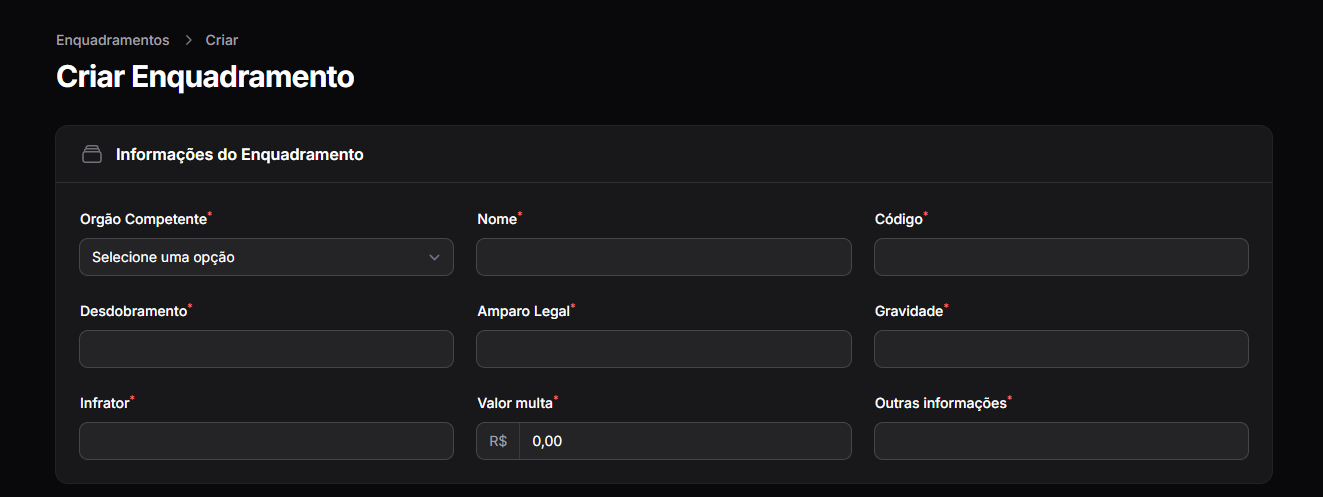Click the Gravidade field label
Viewport: 1323px width, 497px height.
909,311
